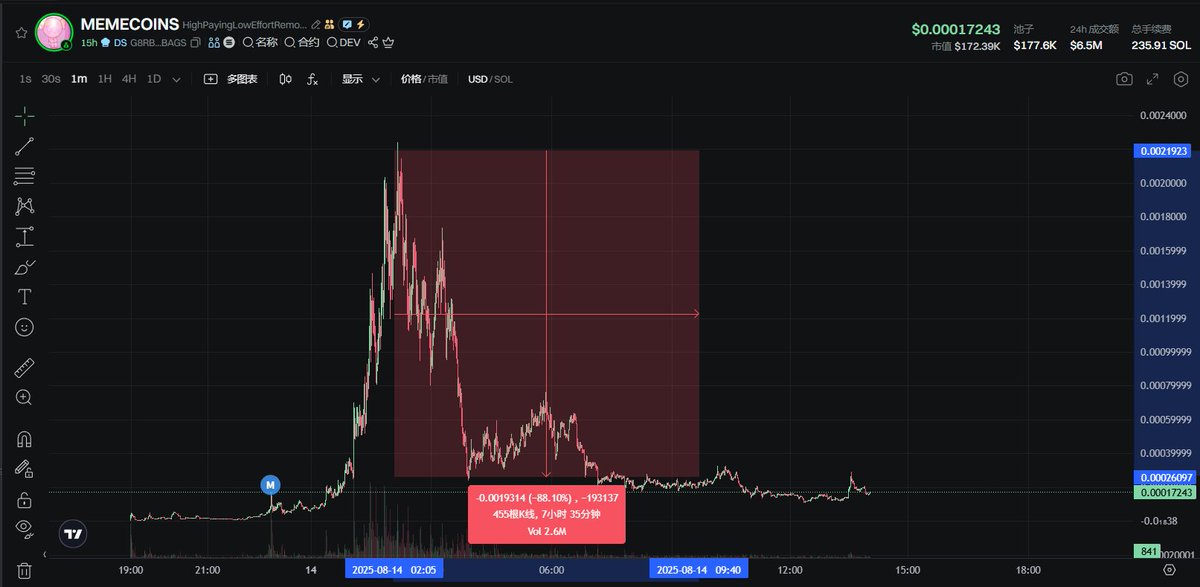Viewport: 1200px width, 587px height.
Task: Pick the text annotation tool
Action: click(x=25, y=297)
